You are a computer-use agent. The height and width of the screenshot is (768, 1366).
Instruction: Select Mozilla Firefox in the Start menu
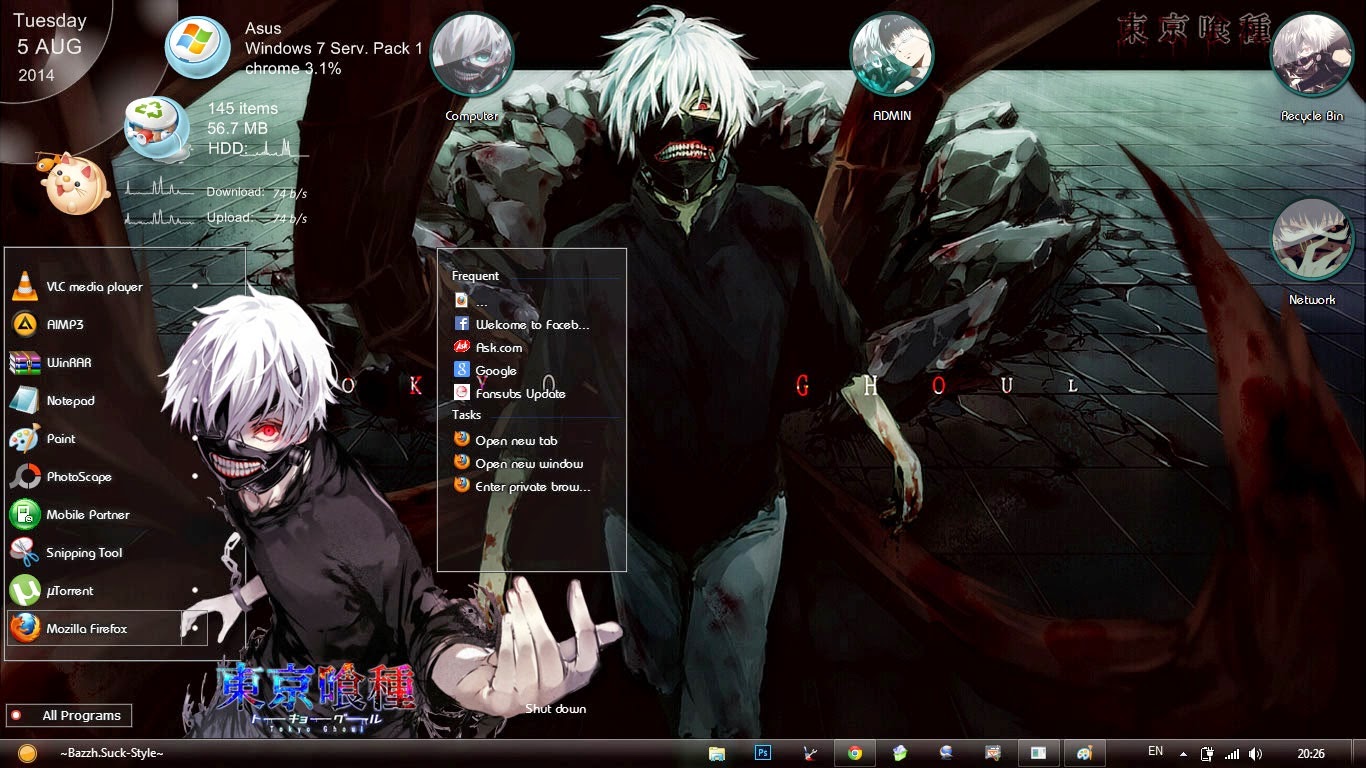point(95,629)
